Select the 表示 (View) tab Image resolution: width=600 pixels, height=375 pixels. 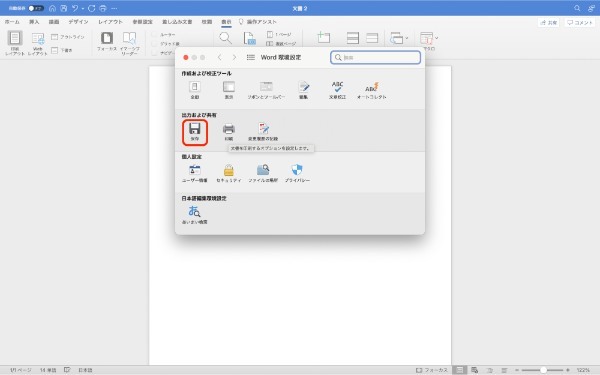point(226,22)
